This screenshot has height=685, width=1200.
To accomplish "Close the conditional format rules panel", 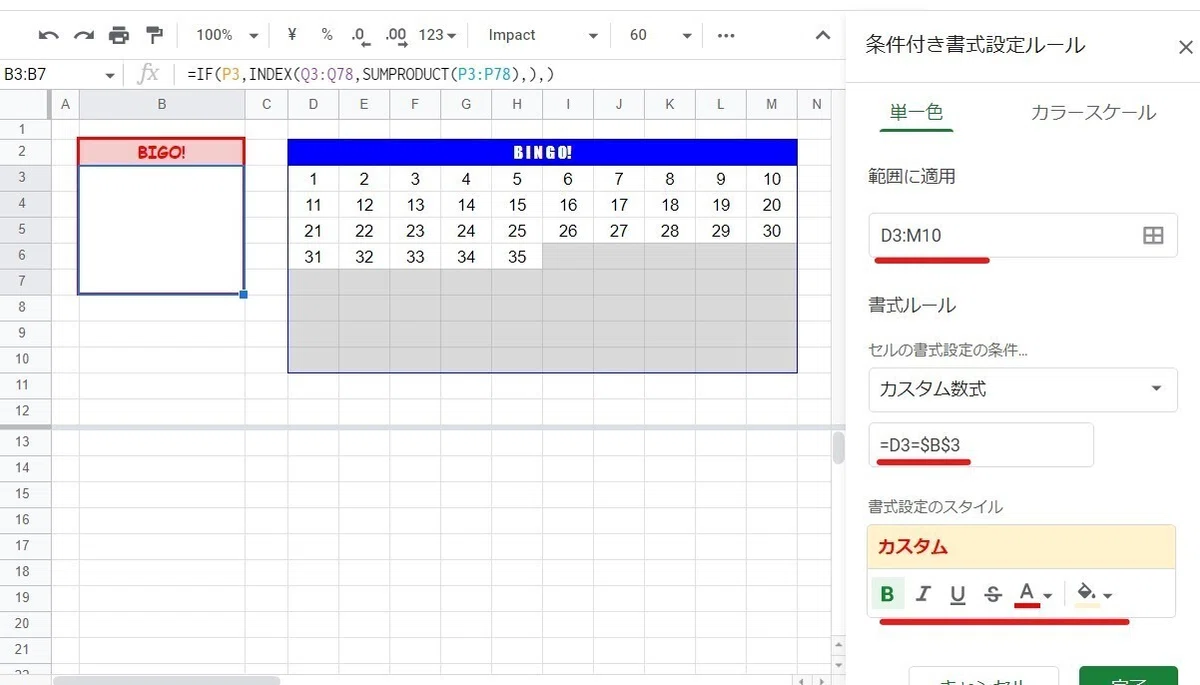I will click(x=1186, y=47).
